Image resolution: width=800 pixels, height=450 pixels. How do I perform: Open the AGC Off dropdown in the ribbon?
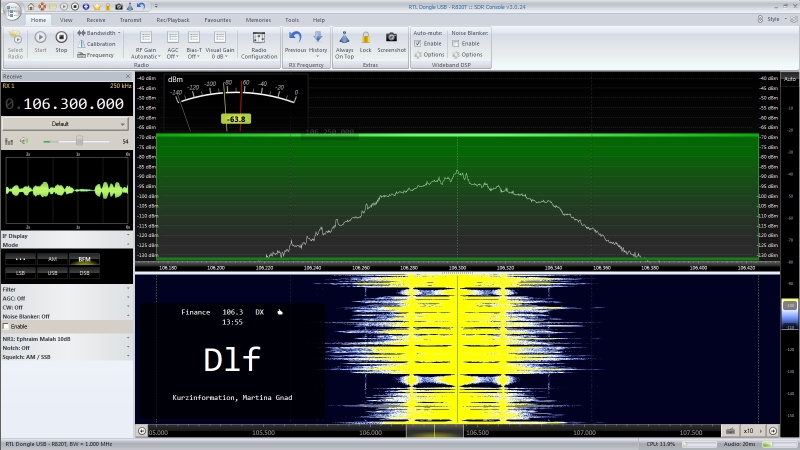coord(172,45)
